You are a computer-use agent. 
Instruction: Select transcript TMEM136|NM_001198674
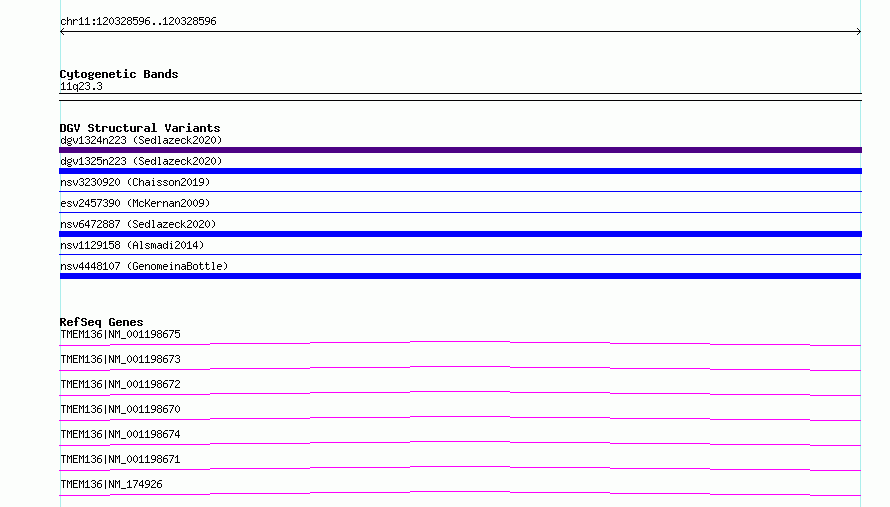click(x=120, y=434)
